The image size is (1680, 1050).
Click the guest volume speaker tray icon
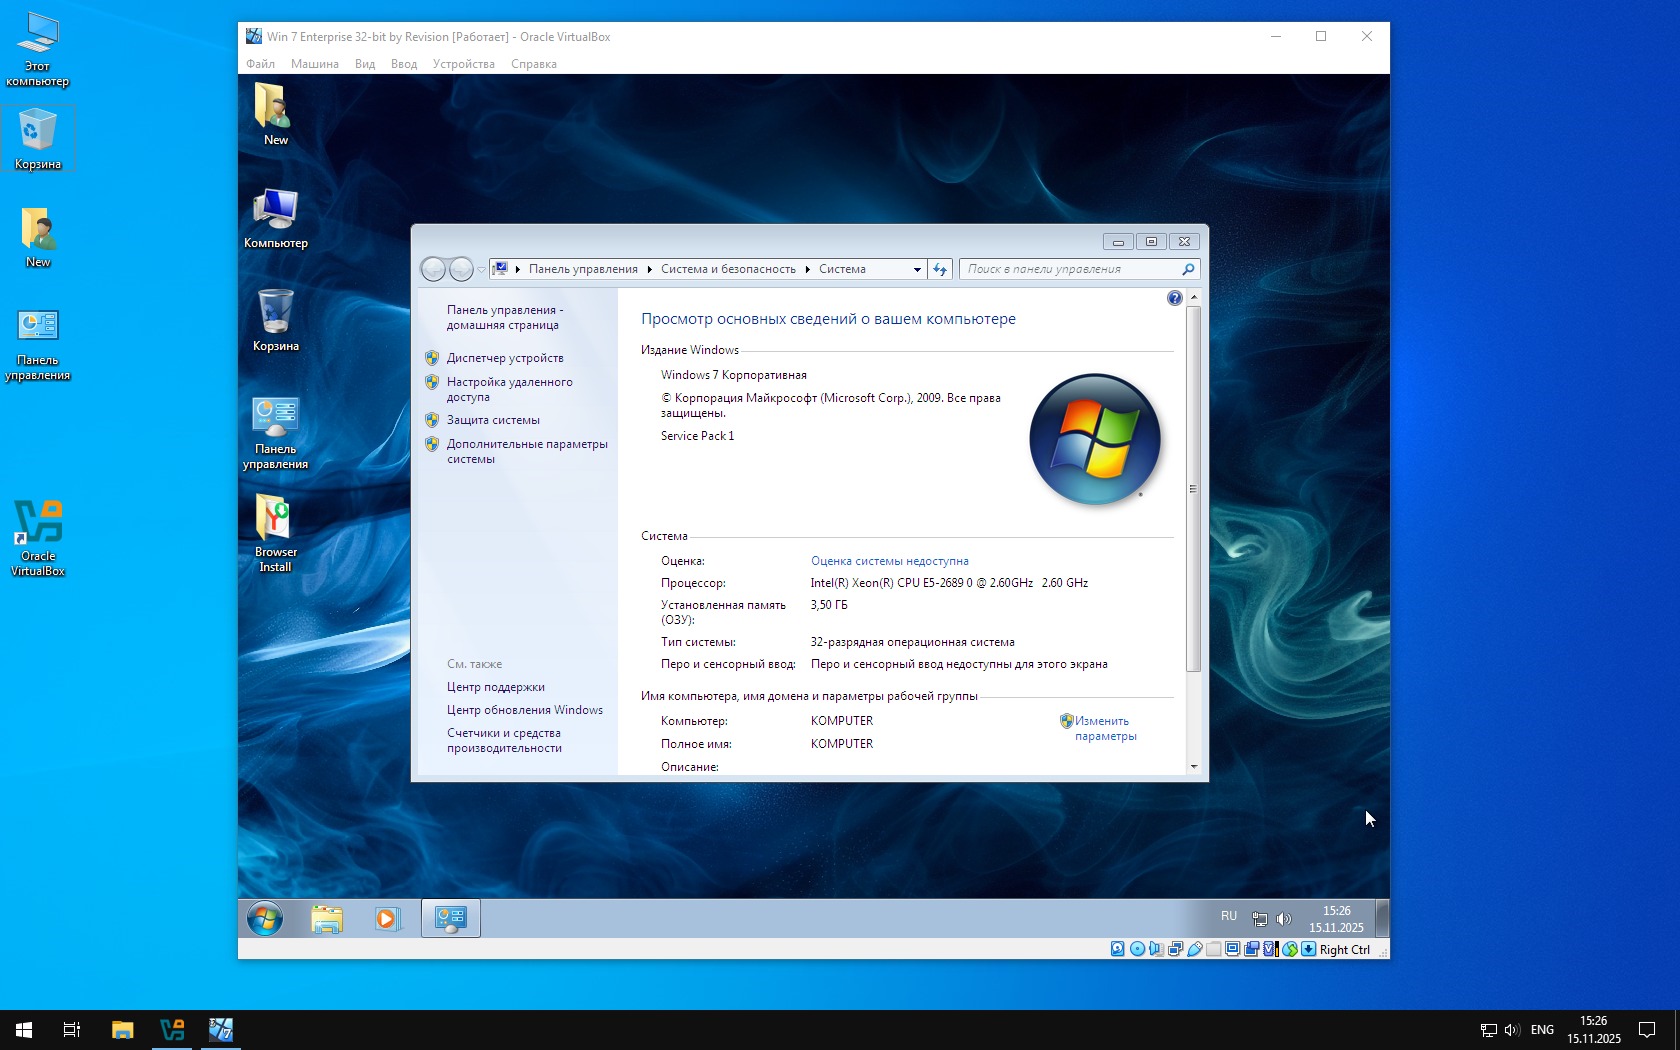tap(1284, 919)
